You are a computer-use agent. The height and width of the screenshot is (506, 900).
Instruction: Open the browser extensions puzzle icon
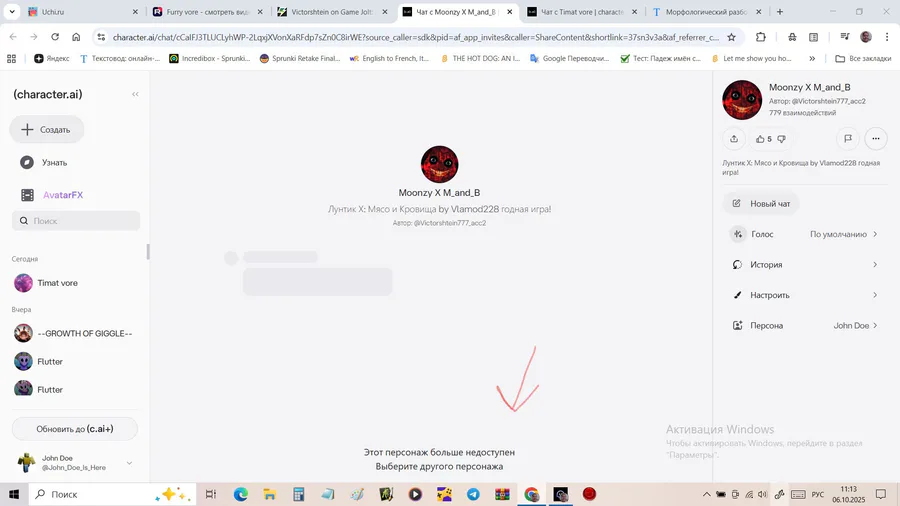tap(761, 37)
